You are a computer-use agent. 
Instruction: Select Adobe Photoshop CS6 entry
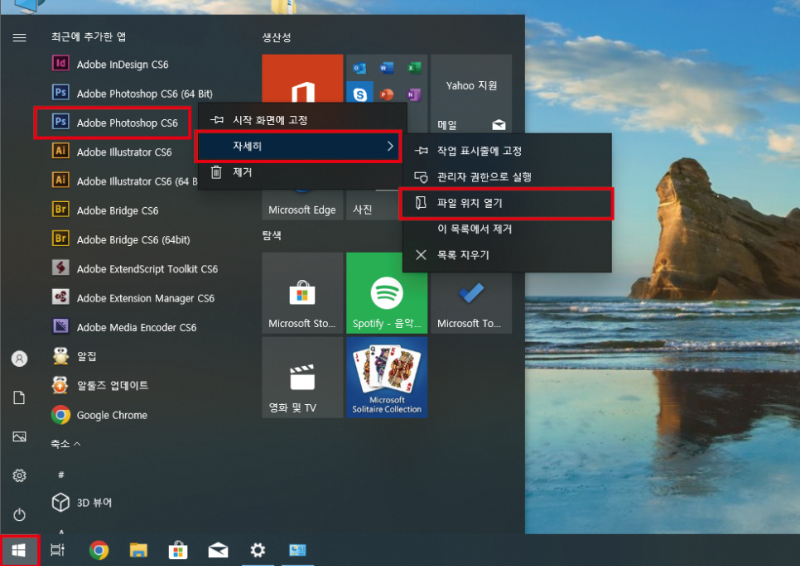114,122
